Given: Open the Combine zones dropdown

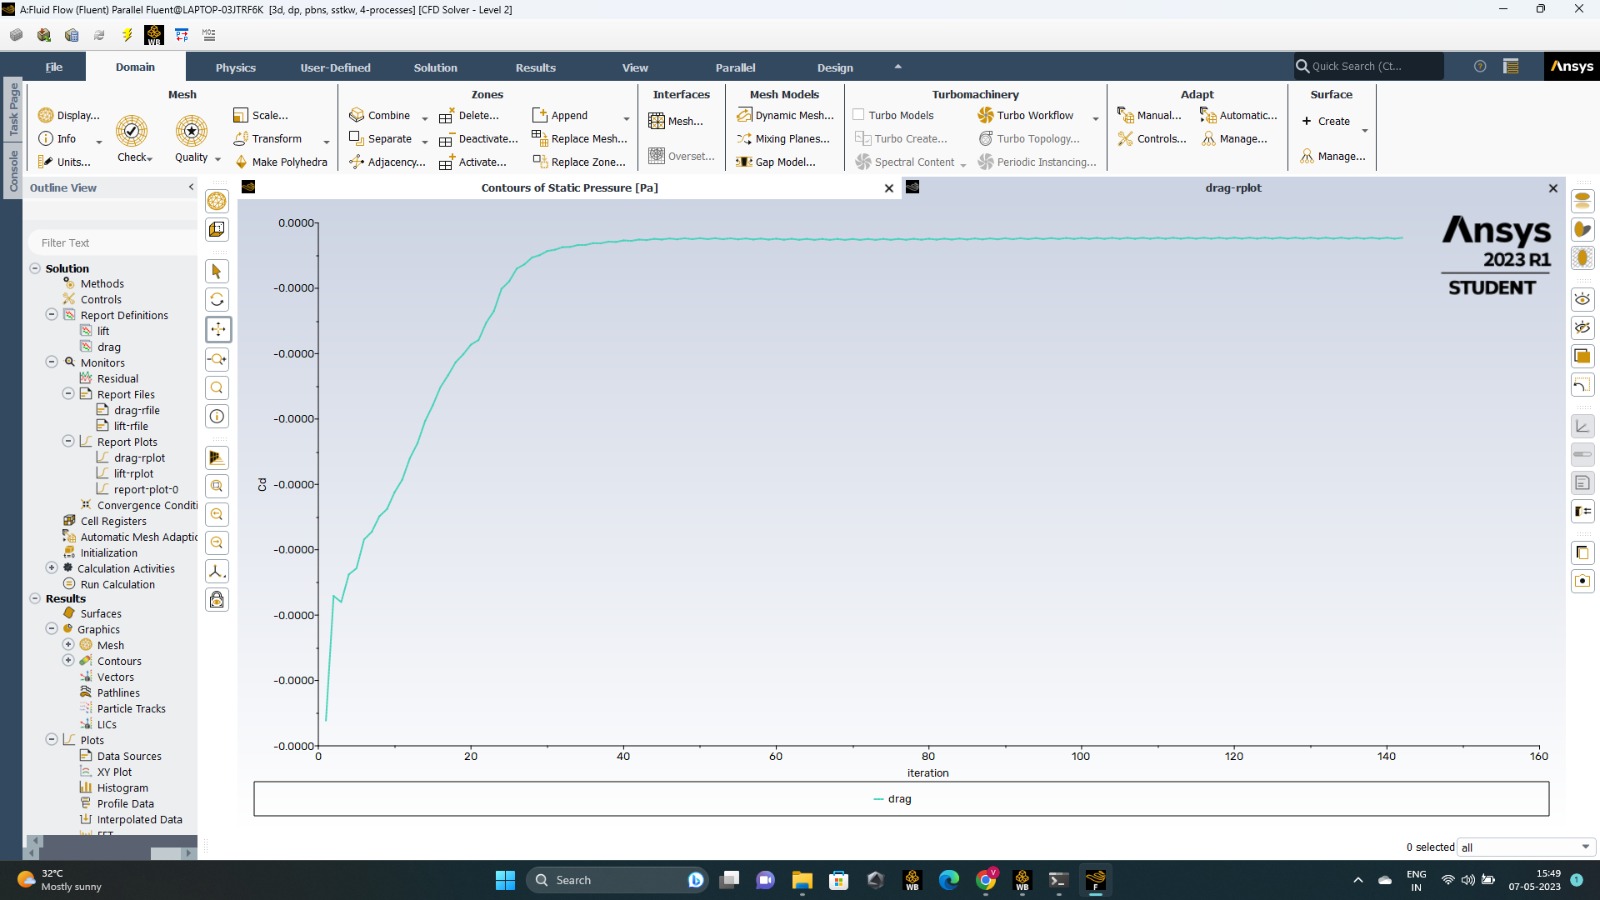Looking at the screenshot, I should click(388, 115).
